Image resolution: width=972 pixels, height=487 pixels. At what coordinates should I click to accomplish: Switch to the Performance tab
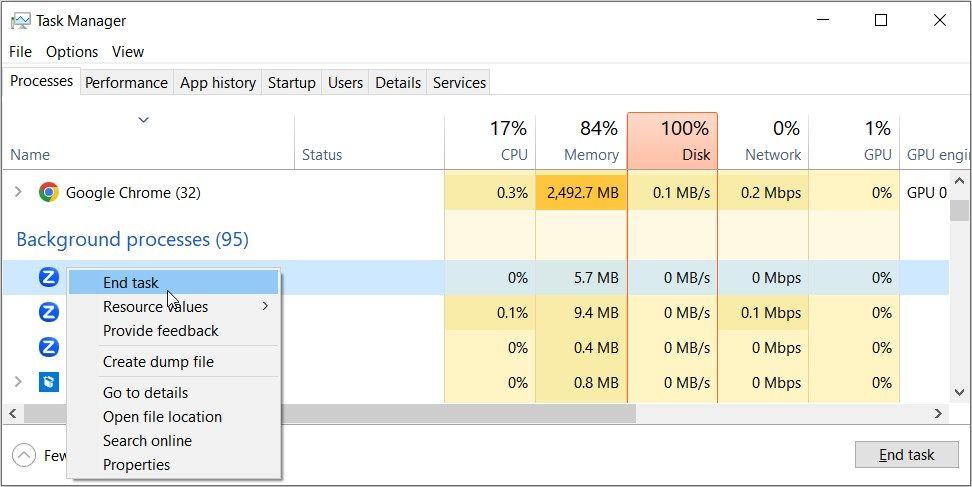point(126,83)
